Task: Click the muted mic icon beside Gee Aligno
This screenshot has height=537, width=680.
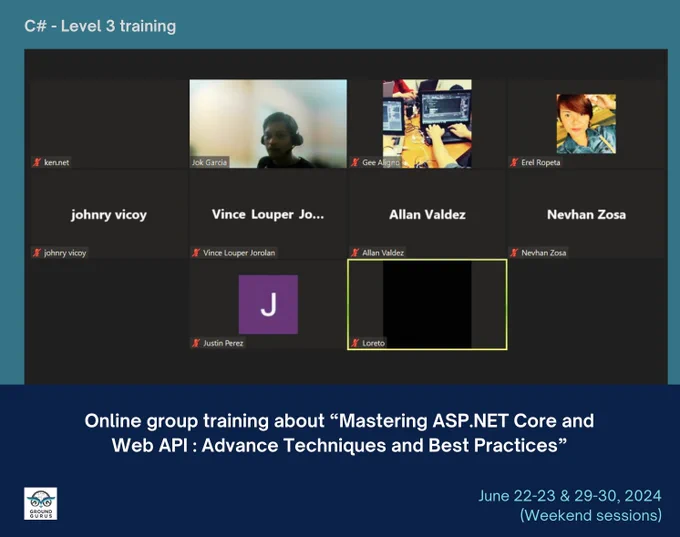Action: [x=355, y=162]
